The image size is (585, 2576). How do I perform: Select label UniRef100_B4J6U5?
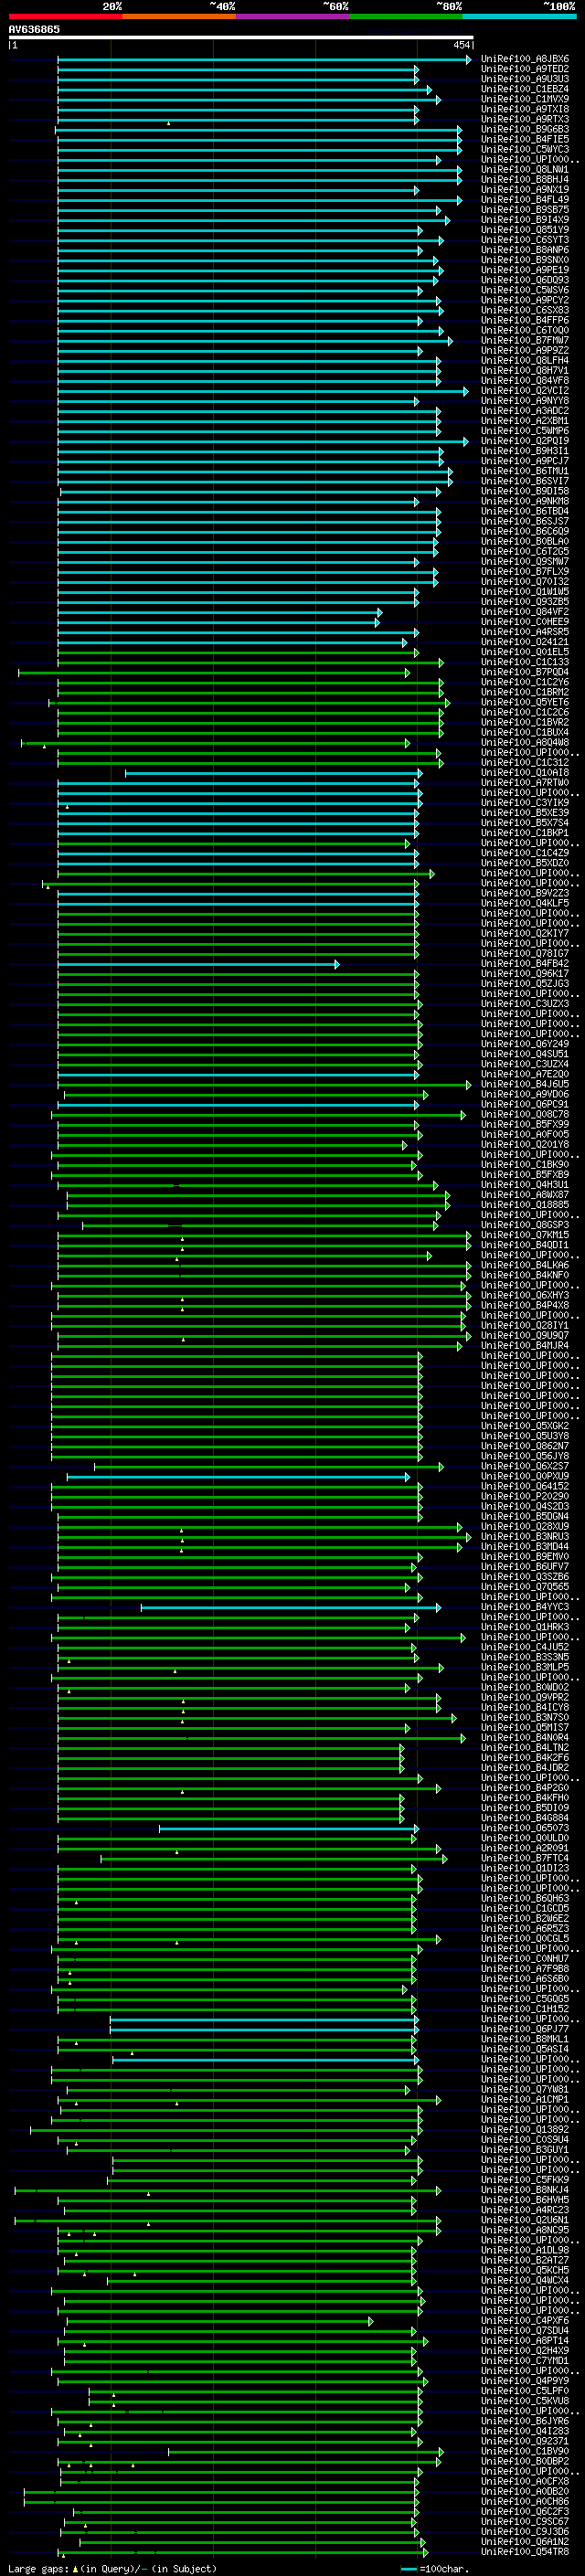pyautogui.click(x=525, y=1085)
